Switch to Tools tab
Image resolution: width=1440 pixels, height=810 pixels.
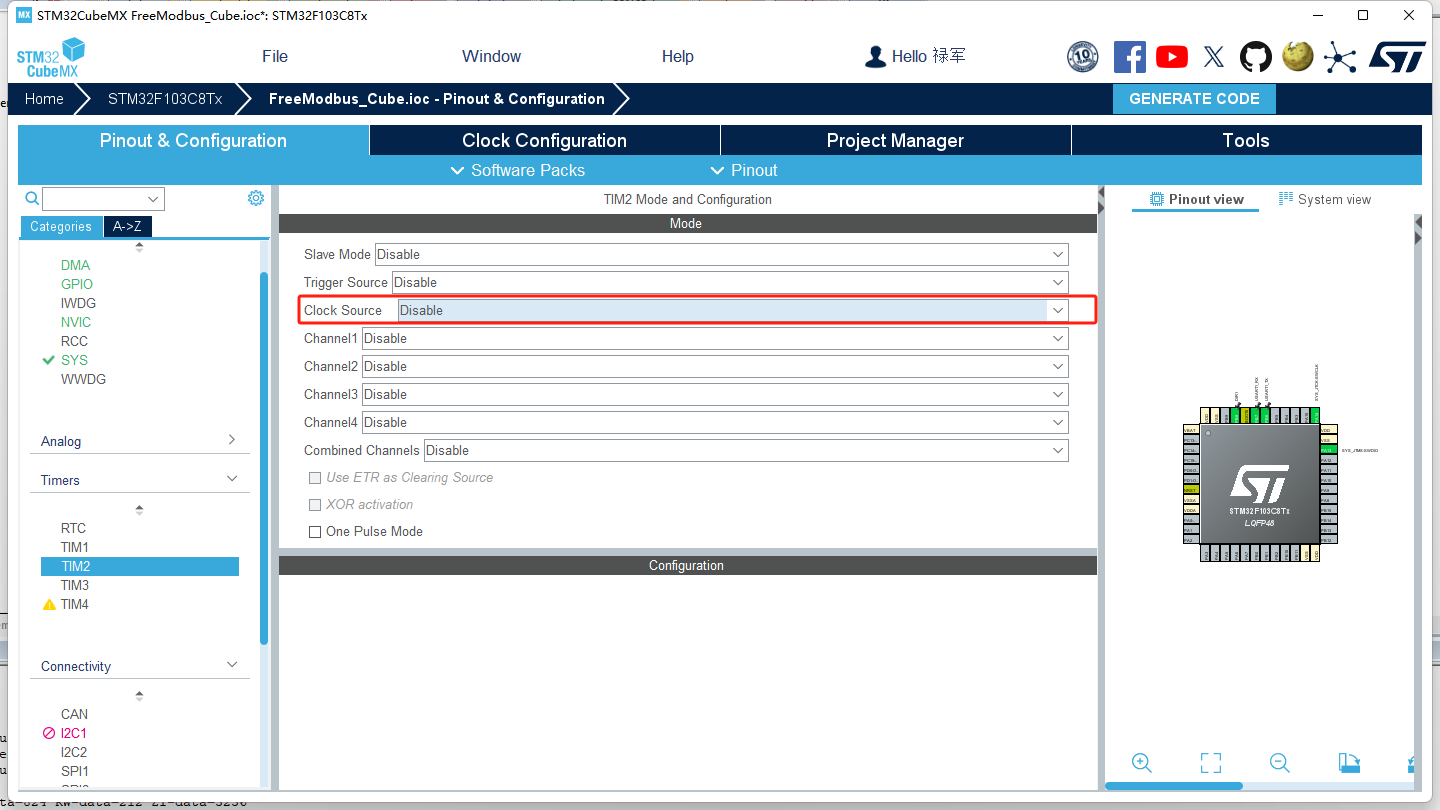pos(1246,140)
